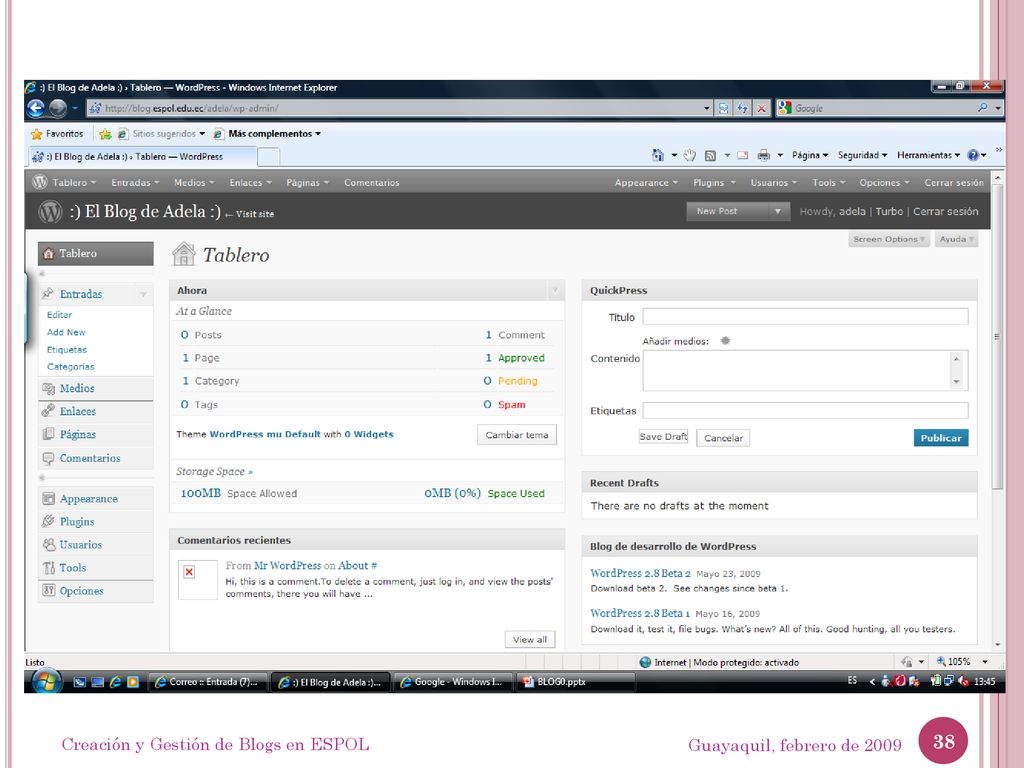This screenshot has height=768, width=1024.
Task: Click the Cerrar sesión link beside Turbo
Action: [946, 212]
